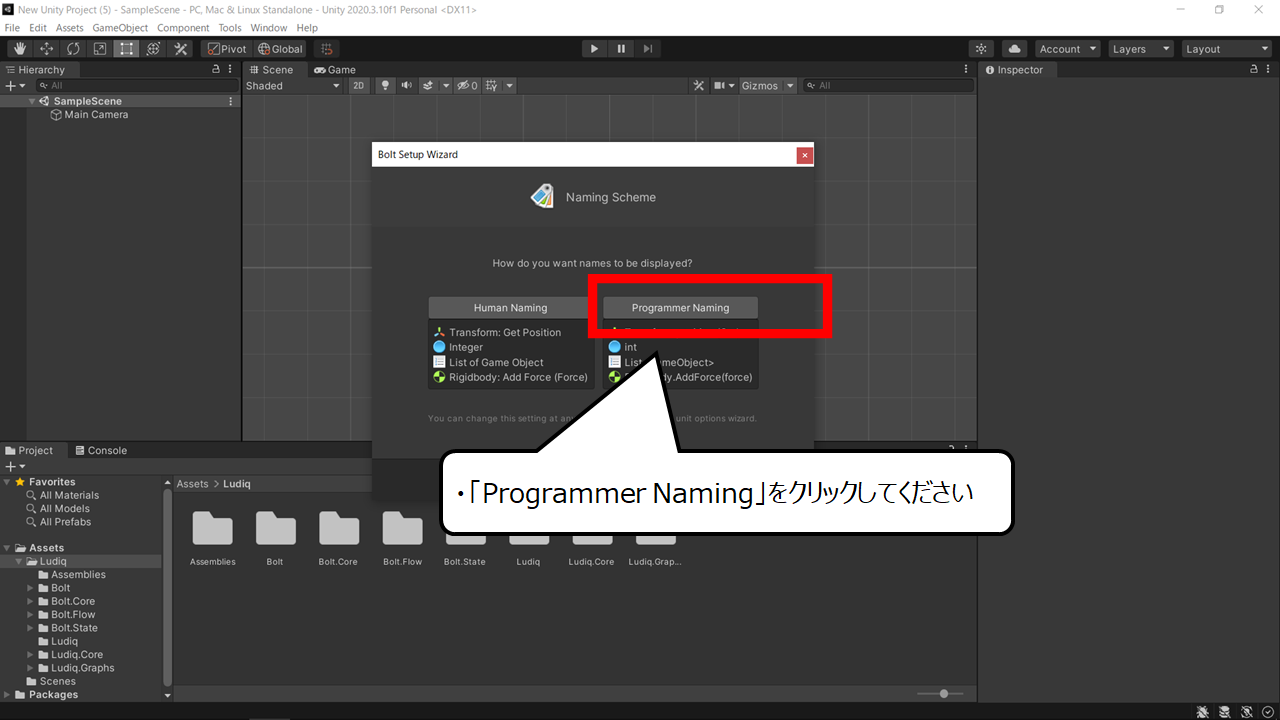Open Layers dropdown
1280x720 pixels.
[1140, 49]
